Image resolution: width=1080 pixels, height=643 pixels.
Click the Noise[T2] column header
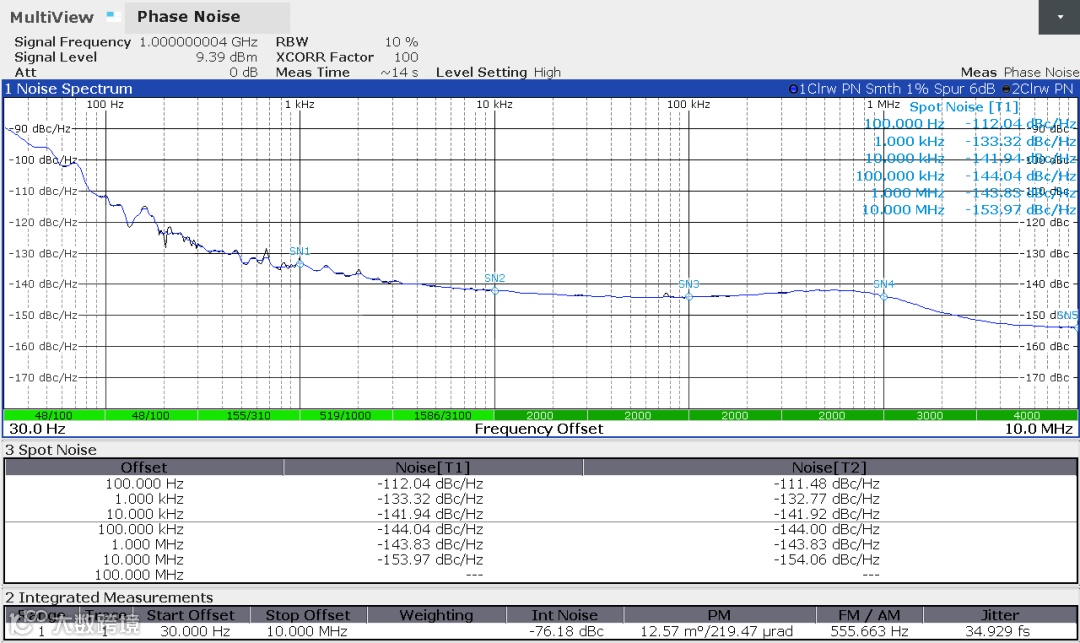pyautogui.click(x=829, y=467)
